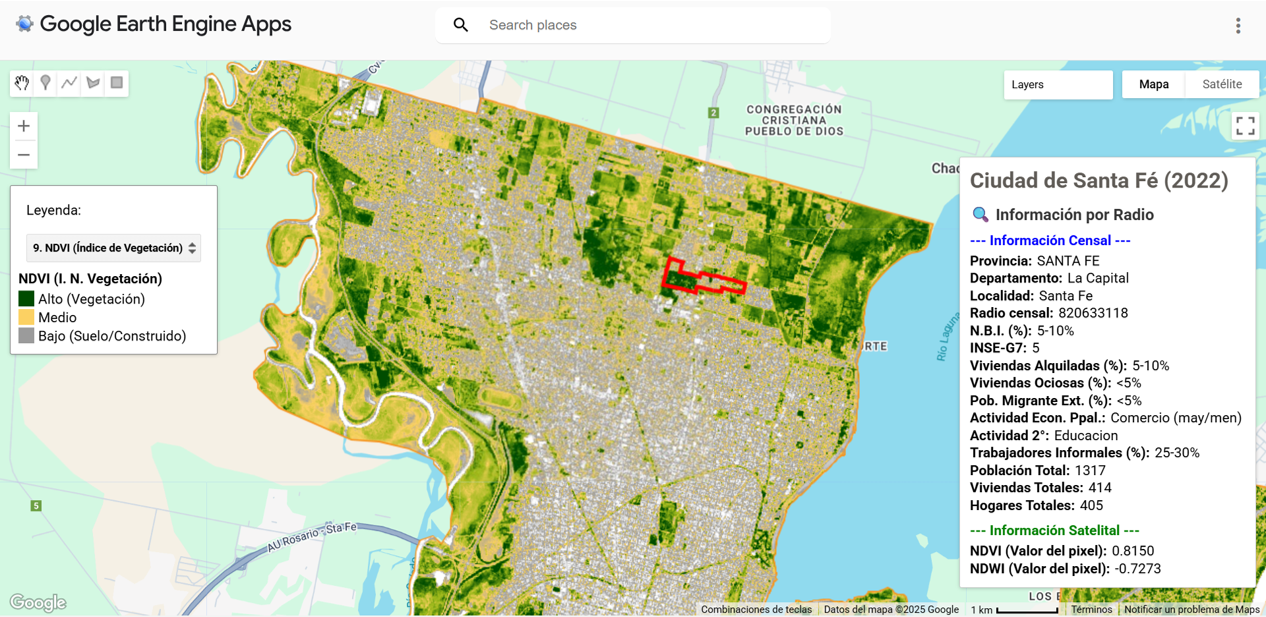Select the add marker tool
The width and height of the screenshot is (1266, 617).
pyautogui.click(x=45, y=83)
